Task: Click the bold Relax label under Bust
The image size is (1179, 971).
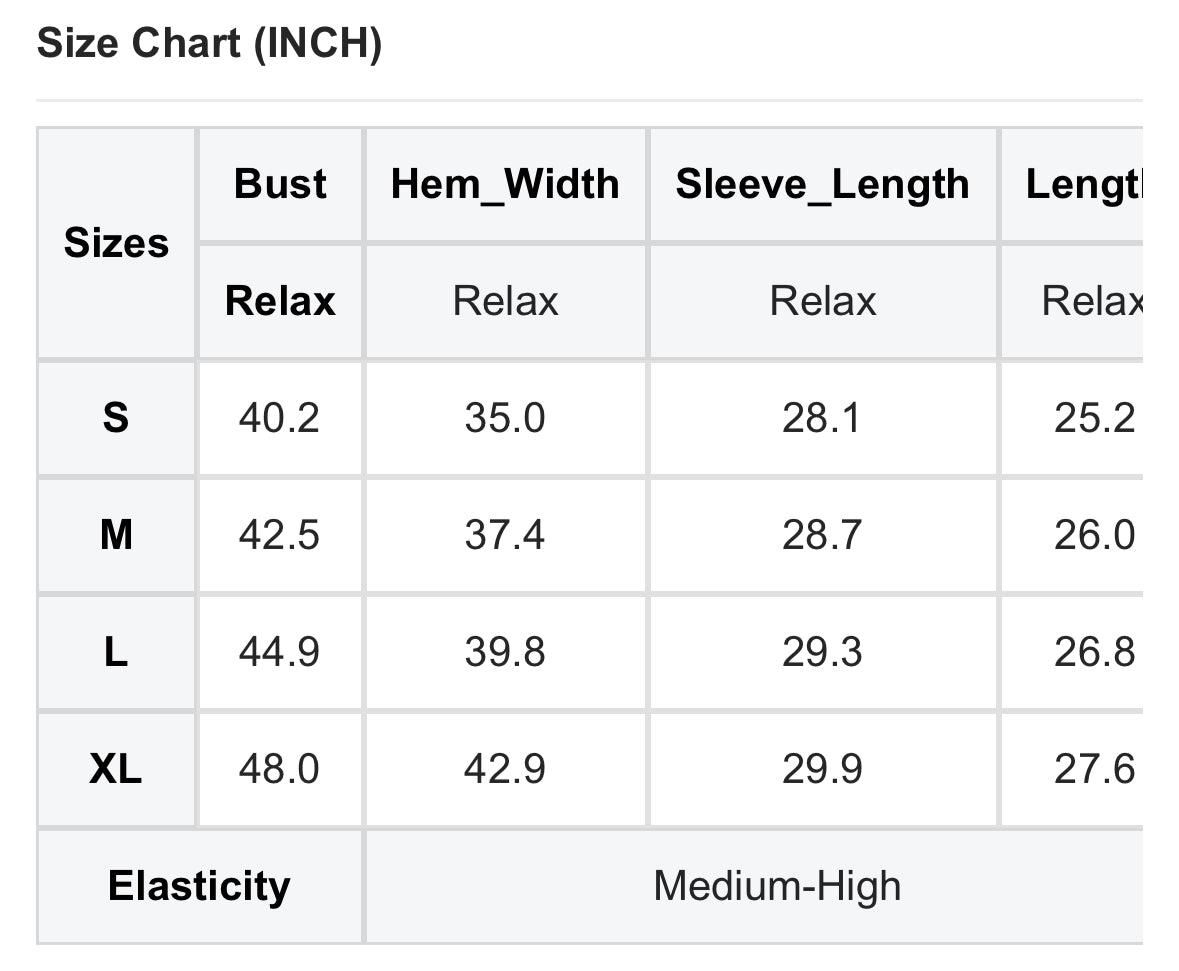Action: tap(280, 301)
